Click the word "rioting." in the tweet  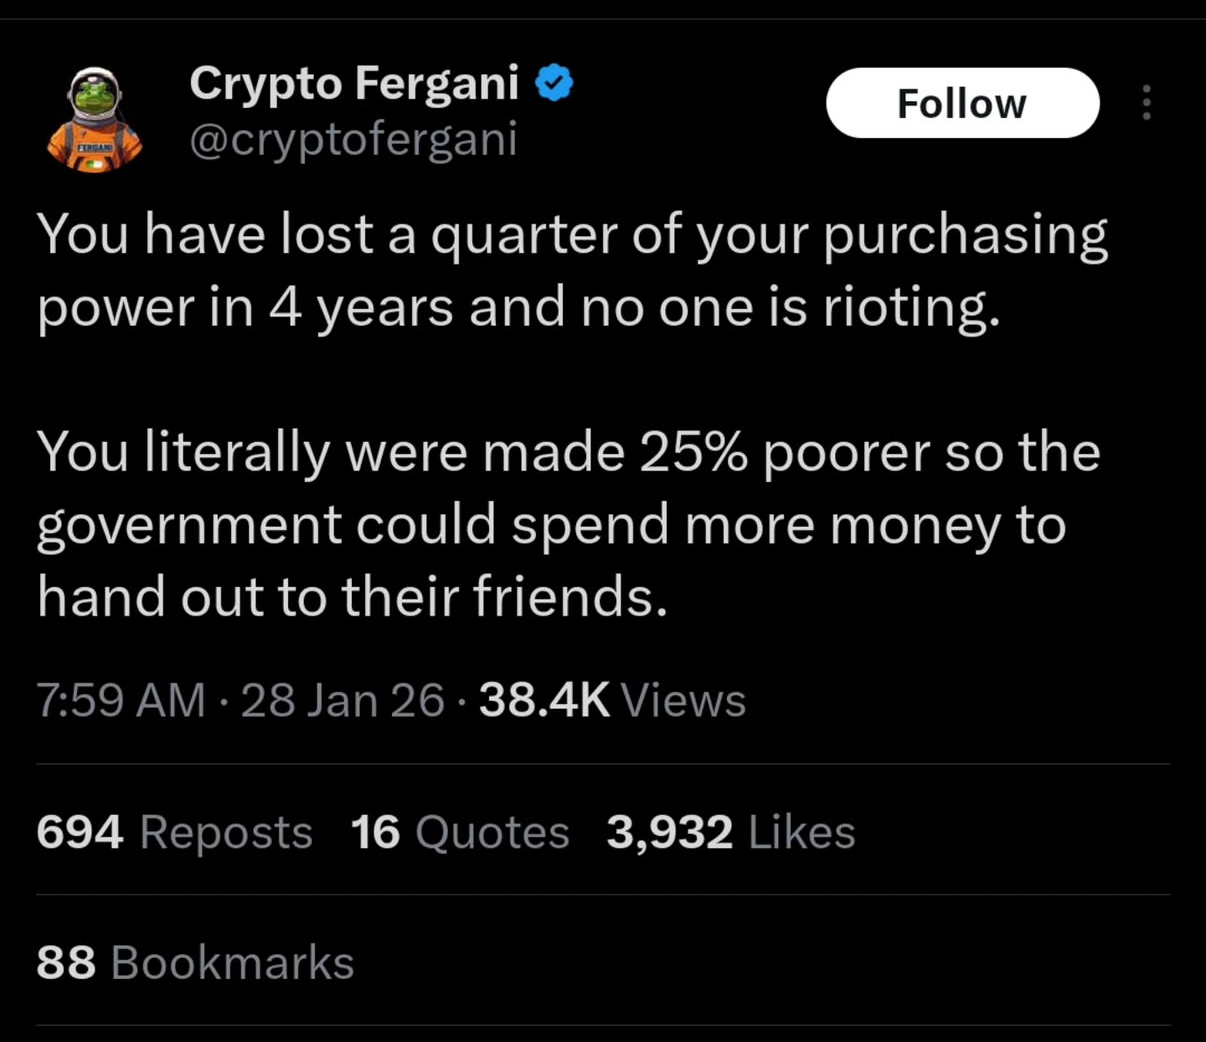pos(910,307)
